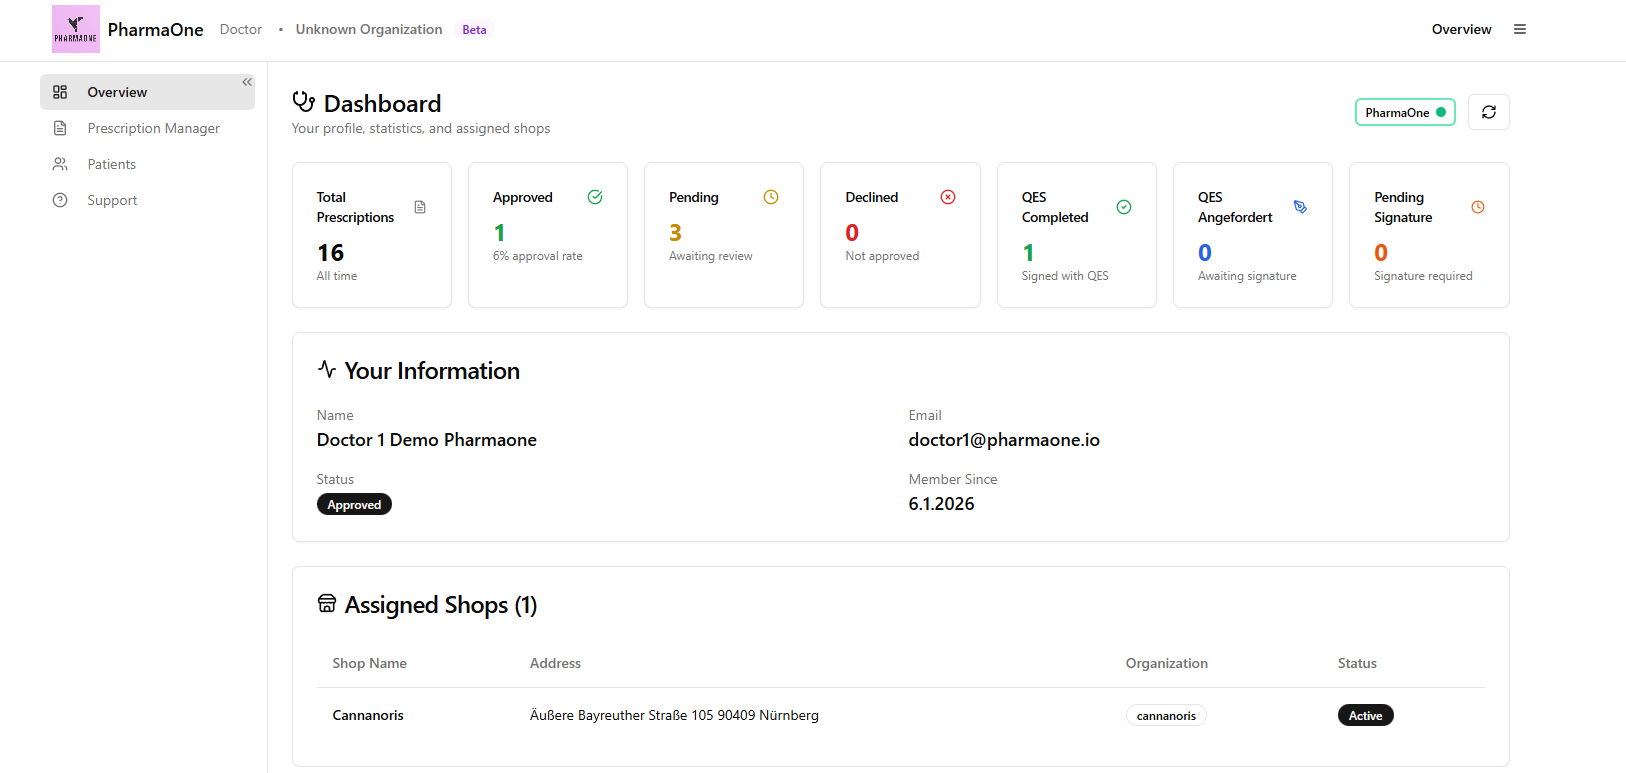Click the Declined red X icon
Viewport: 1626px width, 773px height.
click(948, 197)
